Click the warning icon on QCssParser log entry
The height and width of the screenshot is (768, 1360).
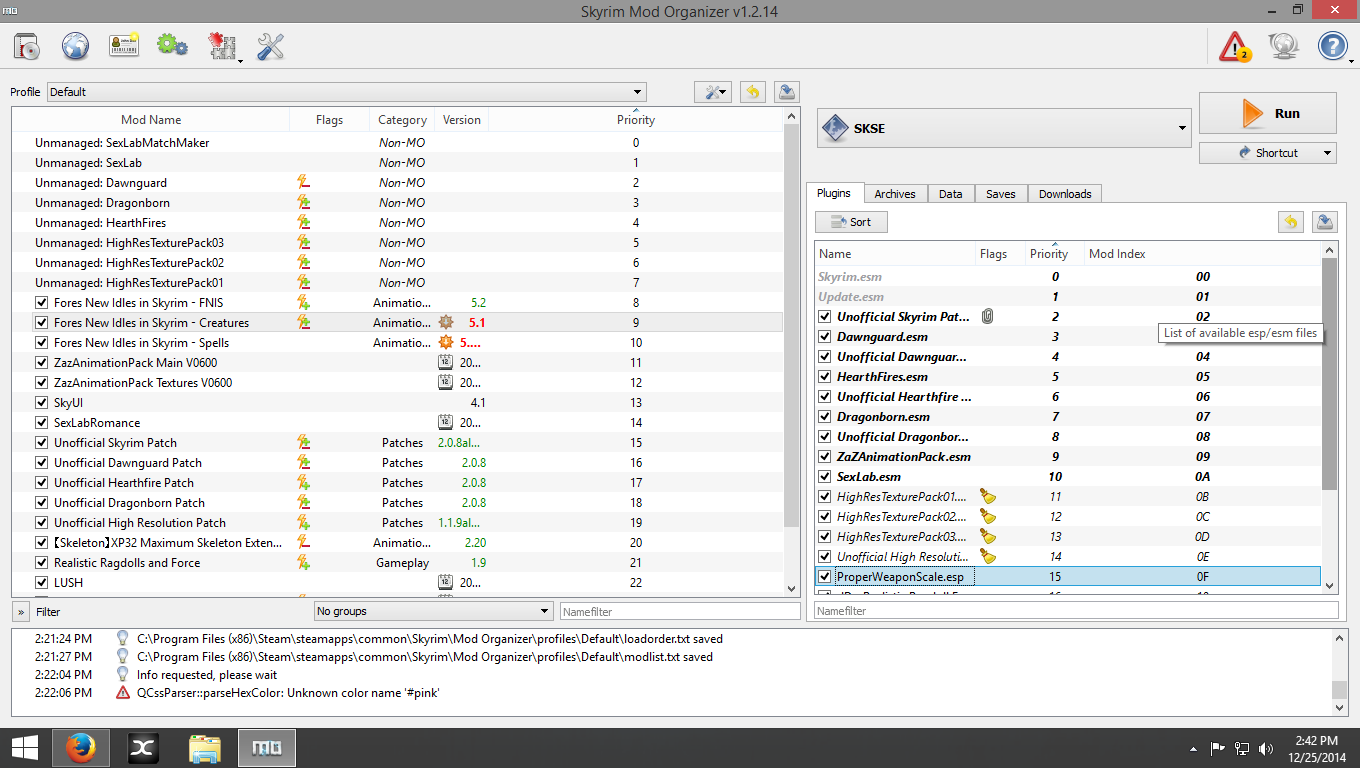pos(123,692)
